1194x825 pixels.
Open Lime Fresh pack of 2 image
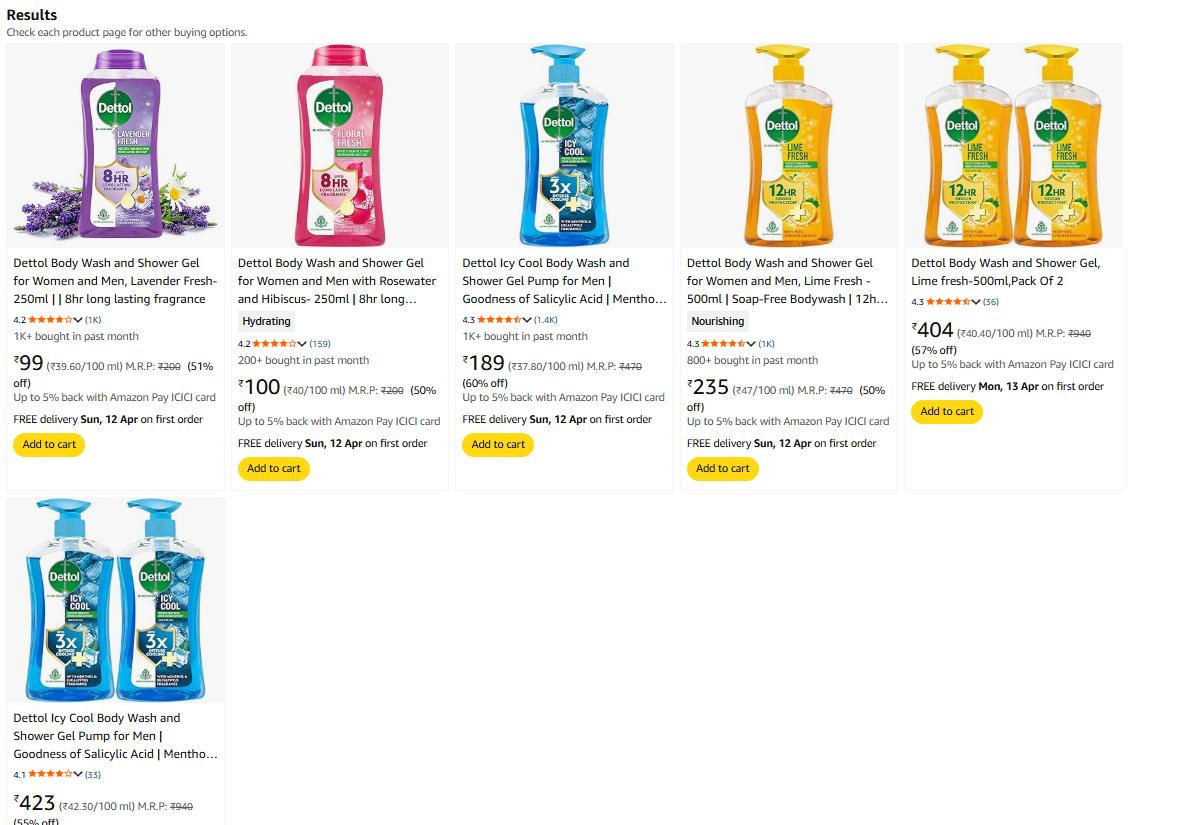1013,146
